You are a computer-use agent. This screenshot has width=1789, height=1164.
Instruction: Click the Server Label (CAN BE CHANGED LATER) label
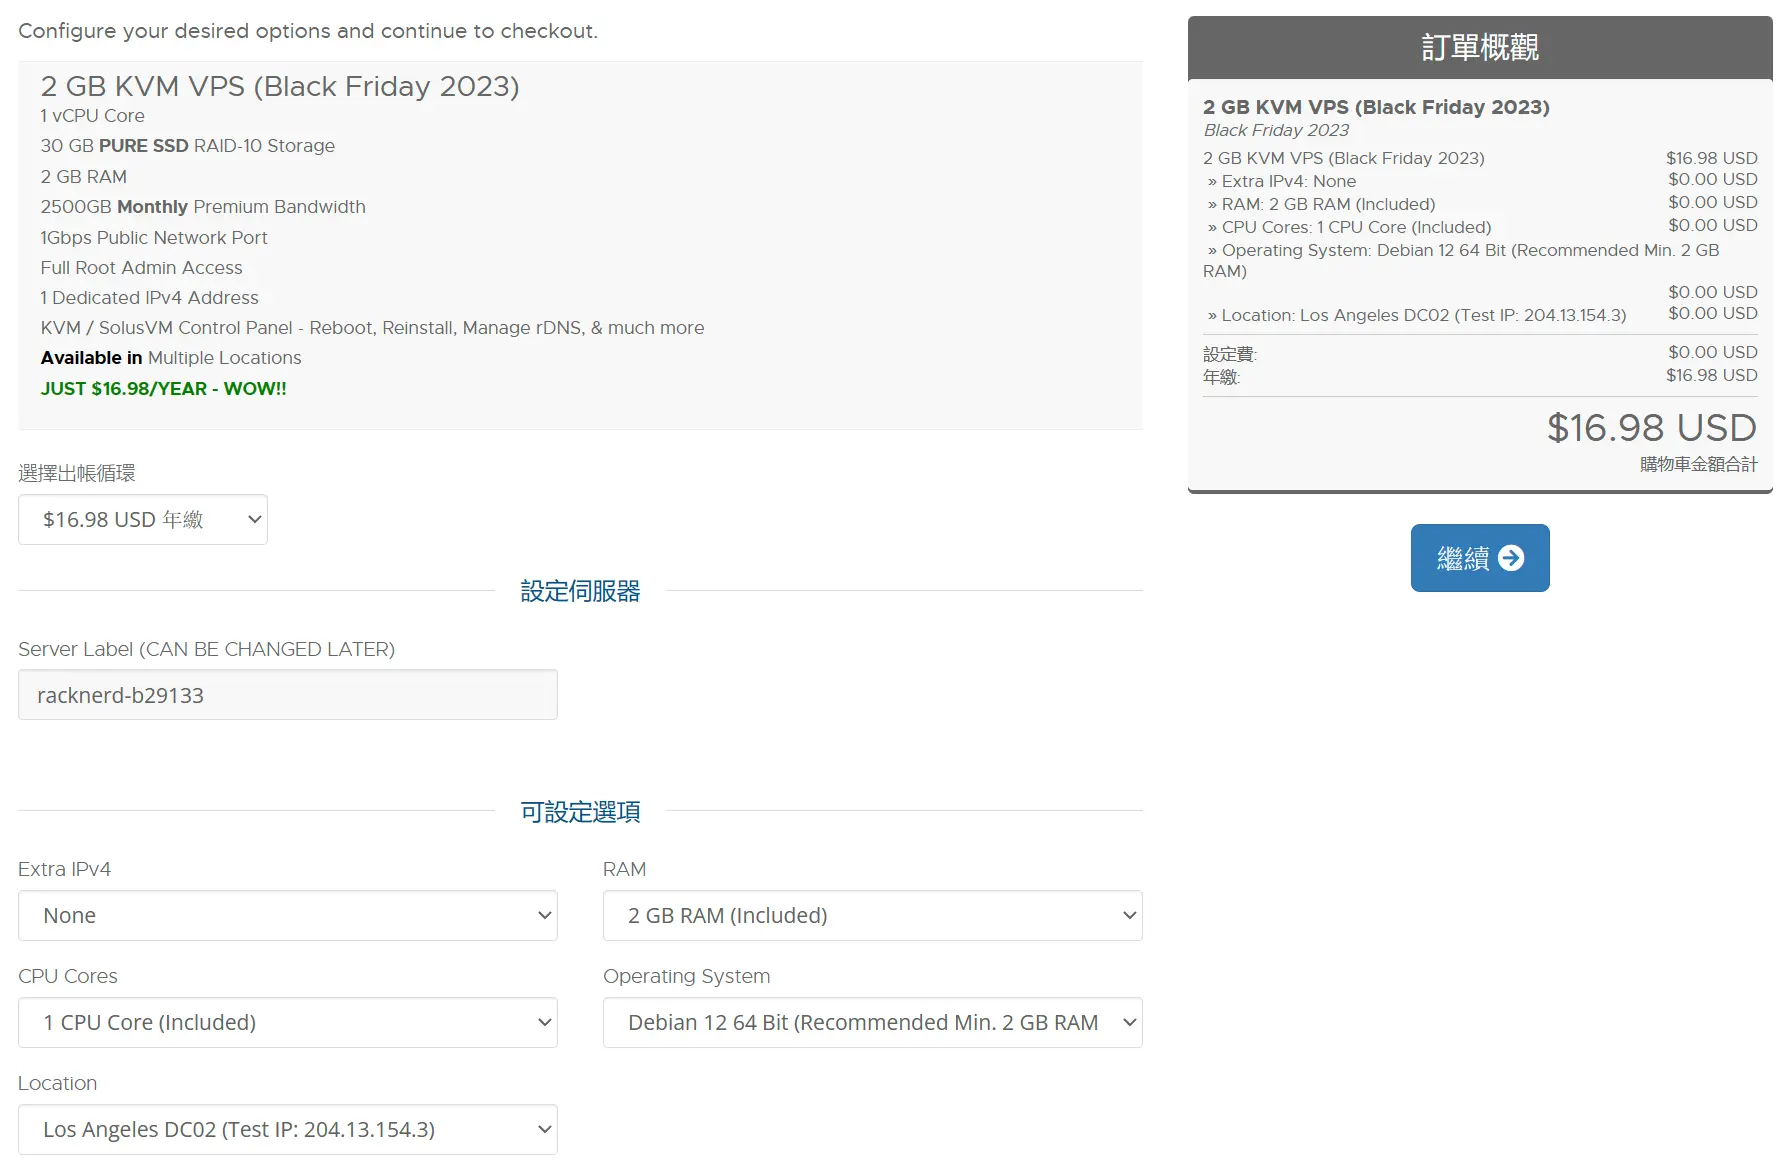(x=207, y=649)
